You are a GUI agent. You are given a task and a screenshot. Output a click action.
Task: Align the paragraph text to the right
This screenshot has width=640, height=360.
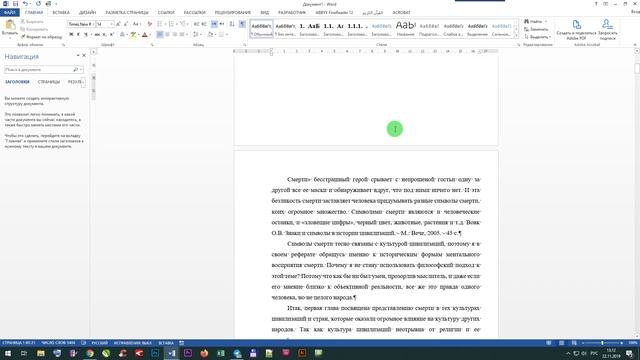175,34
